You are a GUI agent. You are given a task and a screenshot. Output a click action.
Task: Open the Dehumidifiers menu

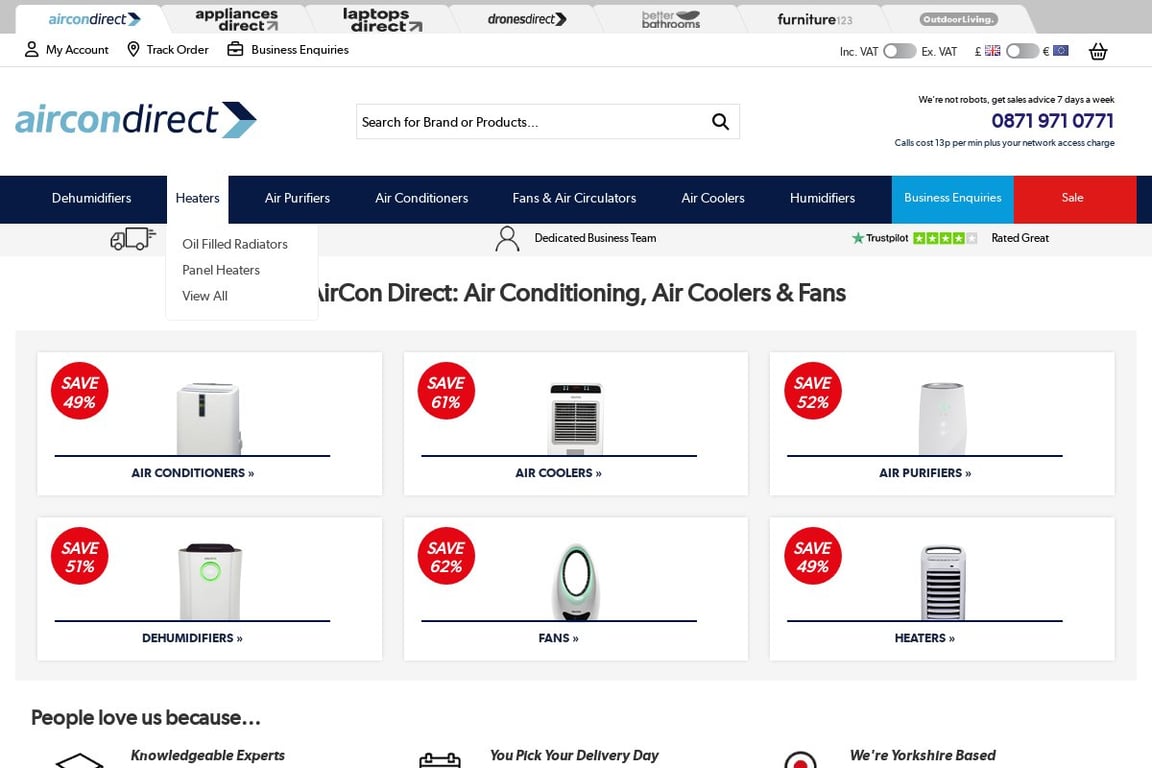pyautogui.click(x=91, y=198)
